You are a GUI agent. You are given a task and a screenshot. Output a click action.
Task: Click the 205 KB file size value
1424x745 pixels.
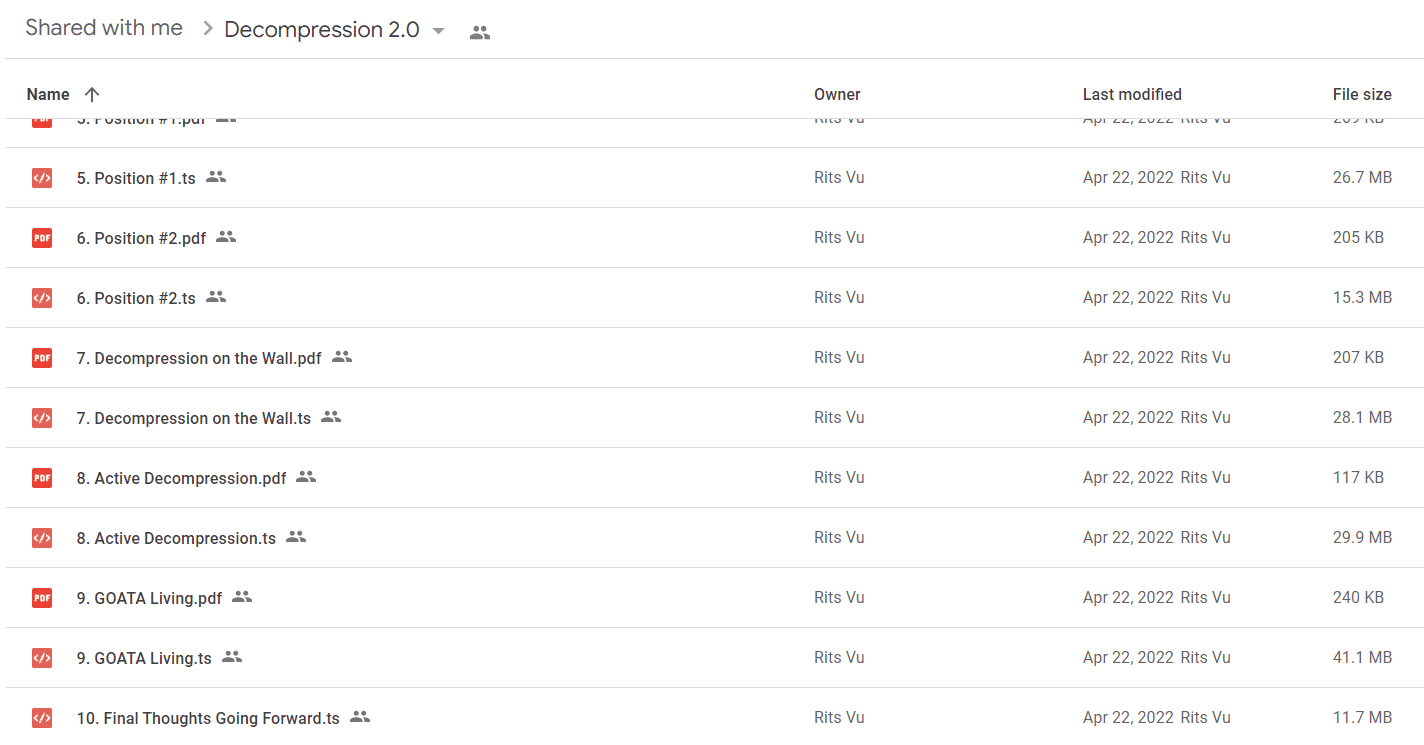(1358, 238)
